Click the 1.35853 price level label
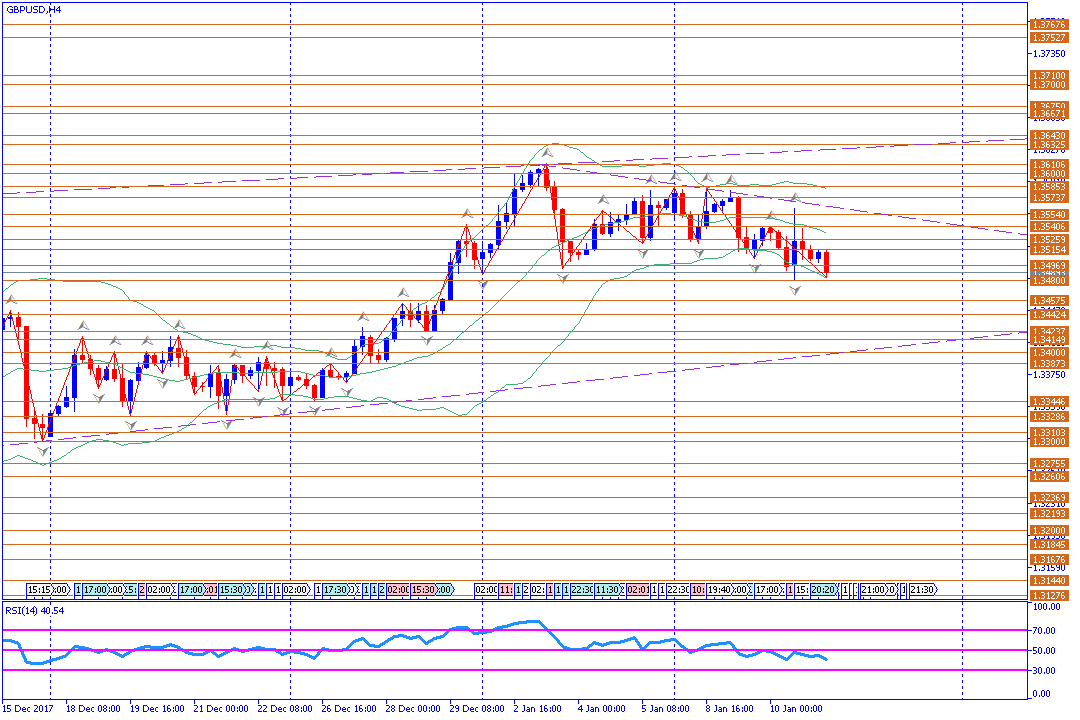1080x720 pixels. [1048, 187]
